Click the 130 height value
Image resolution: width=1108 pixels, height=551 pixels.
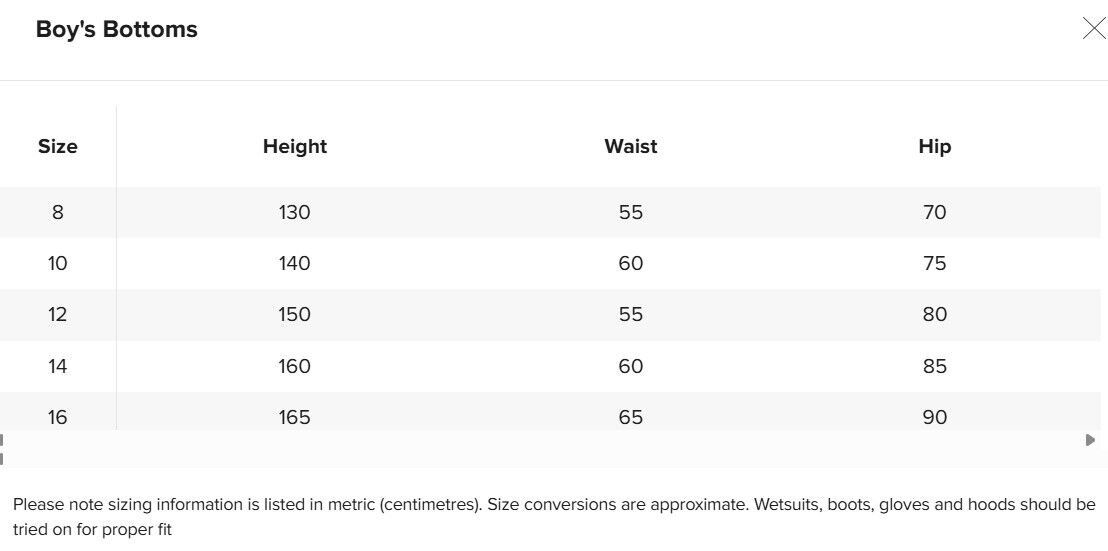[x=295, y=212]
